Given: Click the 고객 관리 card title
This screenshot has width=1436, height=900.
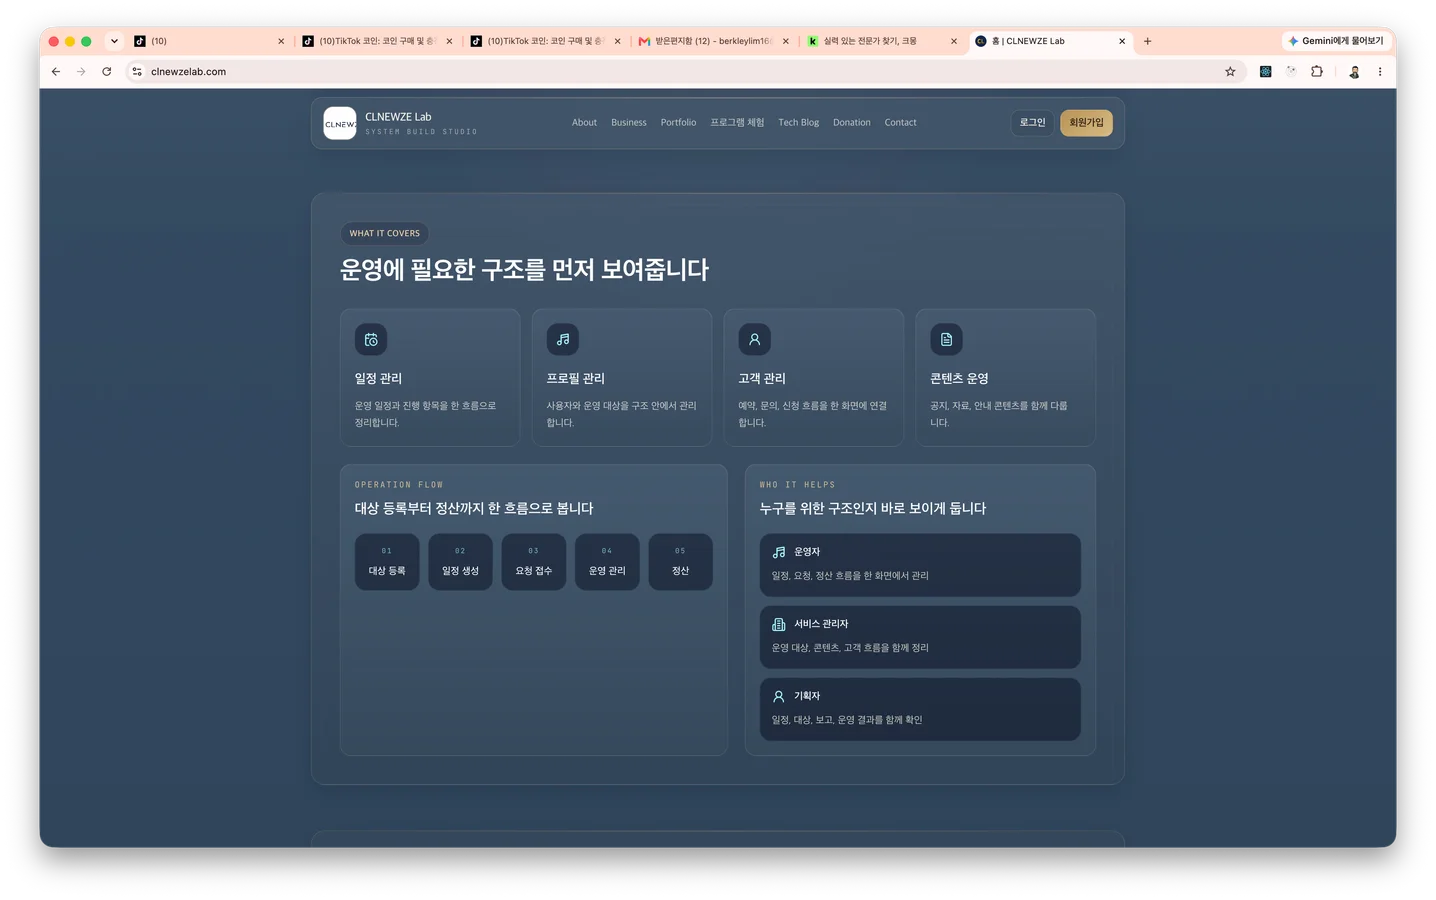Looking at the screenshot, I should point(762,379).
